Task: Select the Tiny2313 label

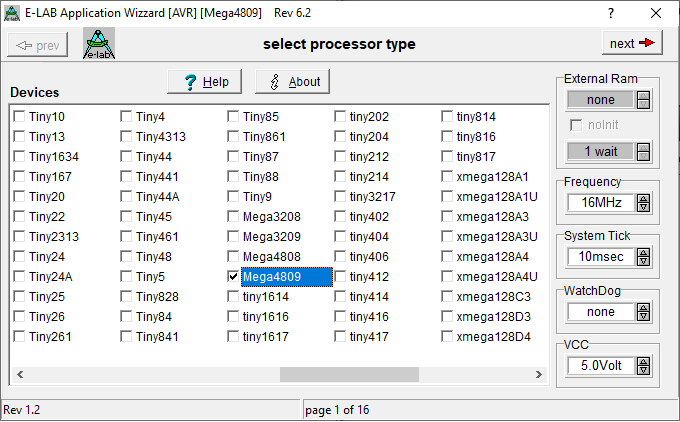Action: pyautogui.click(x=54, y=237)
